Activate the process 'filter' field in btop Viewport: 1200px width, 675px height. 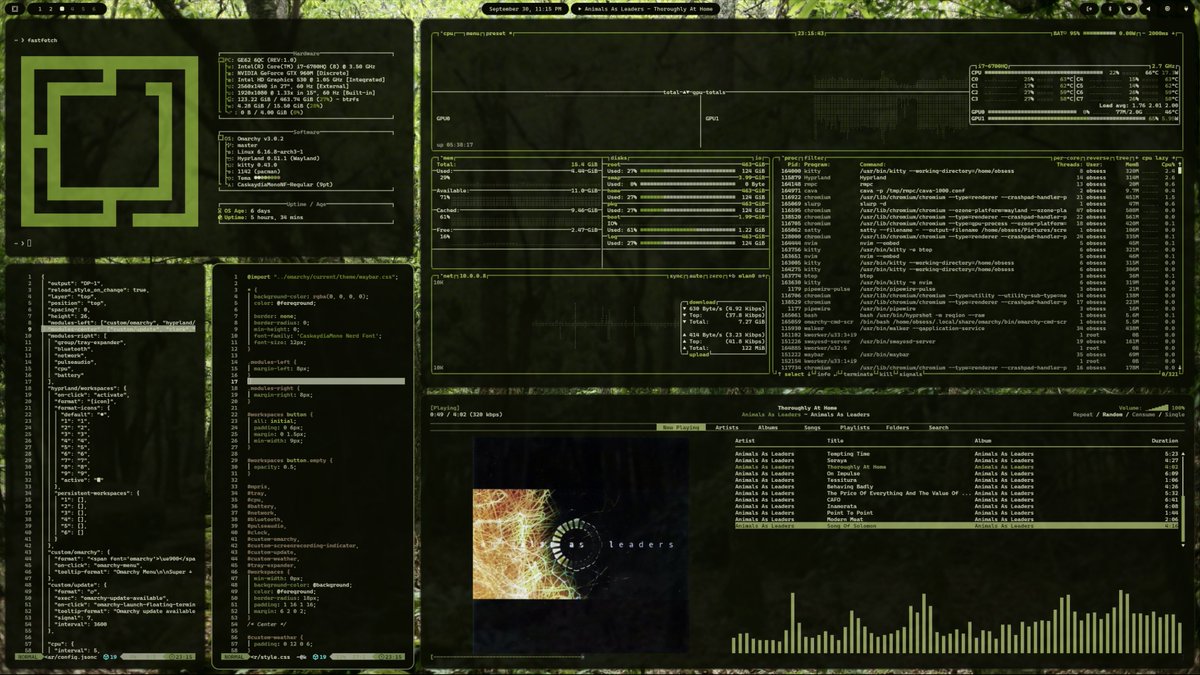[814, 158]
